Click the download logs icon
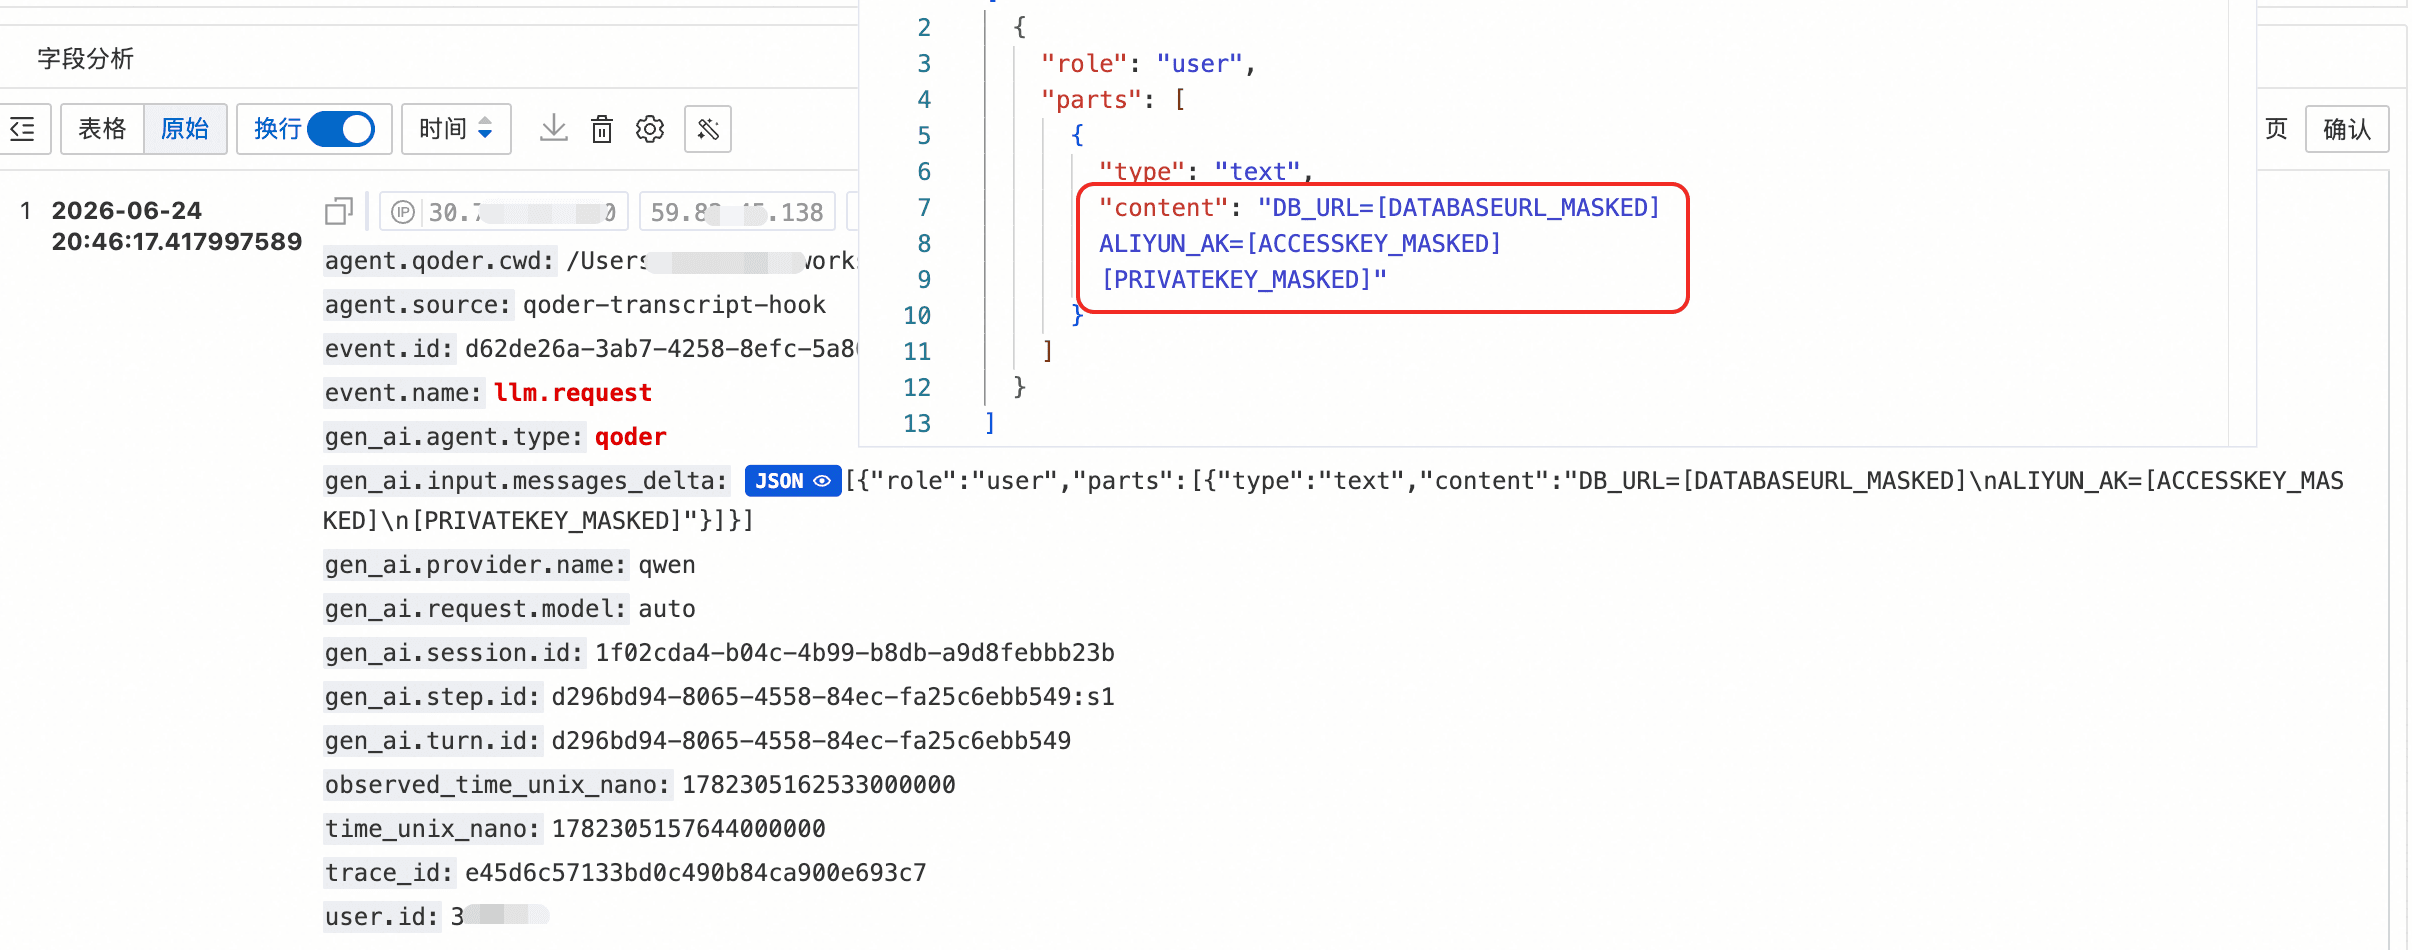2412x950 pixels. (x=553, y=129)
